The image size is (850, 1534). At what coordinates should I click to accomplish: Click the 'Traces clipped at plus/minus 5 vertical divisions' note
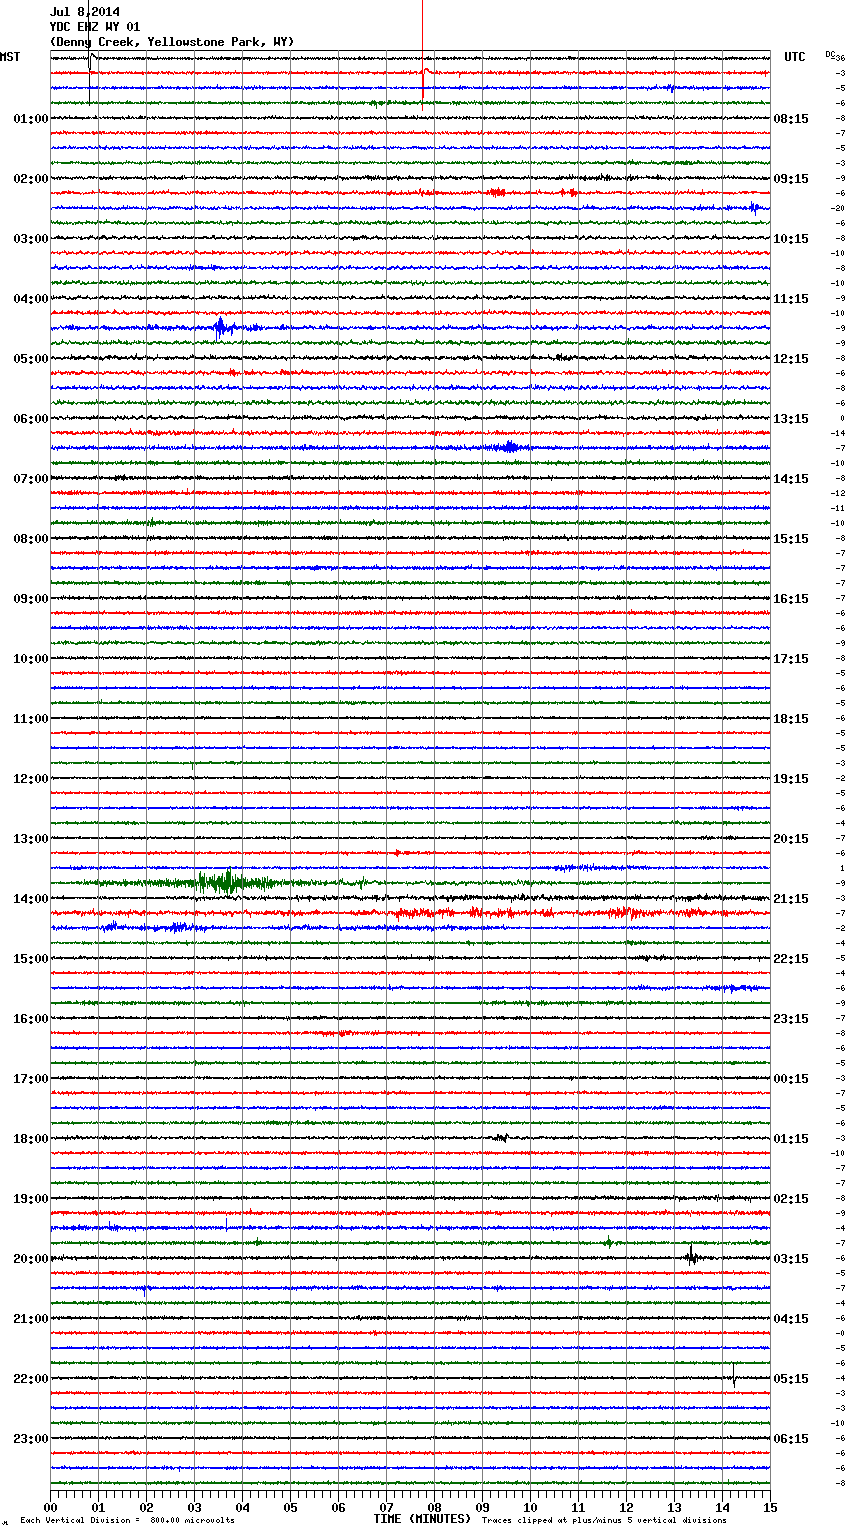coord(604,1521)
